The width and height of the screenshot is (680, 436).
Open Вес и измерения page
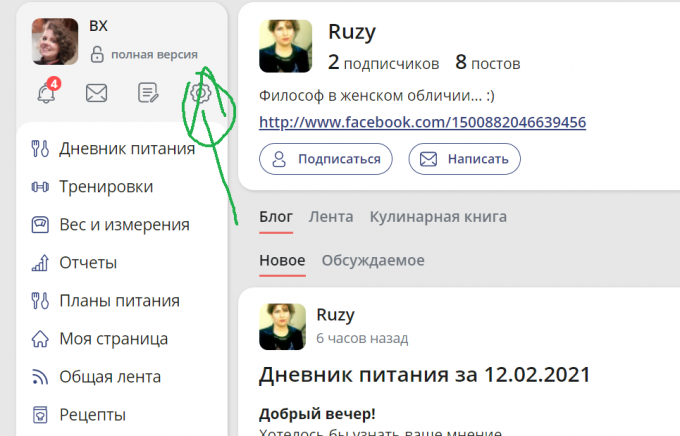(x=124, y=224)
